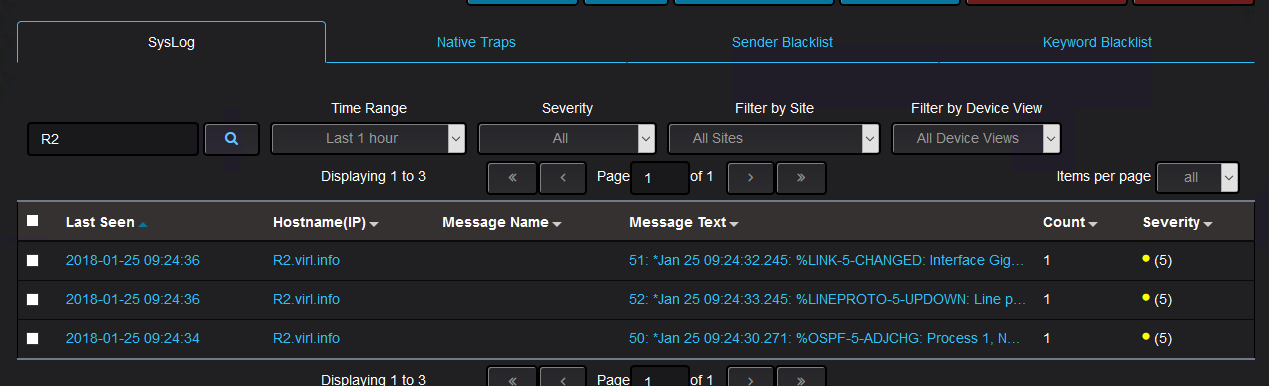
Task: Open the 52 LINEPROTO-5-UPDOWN message link
Action: tap(827, 299)
